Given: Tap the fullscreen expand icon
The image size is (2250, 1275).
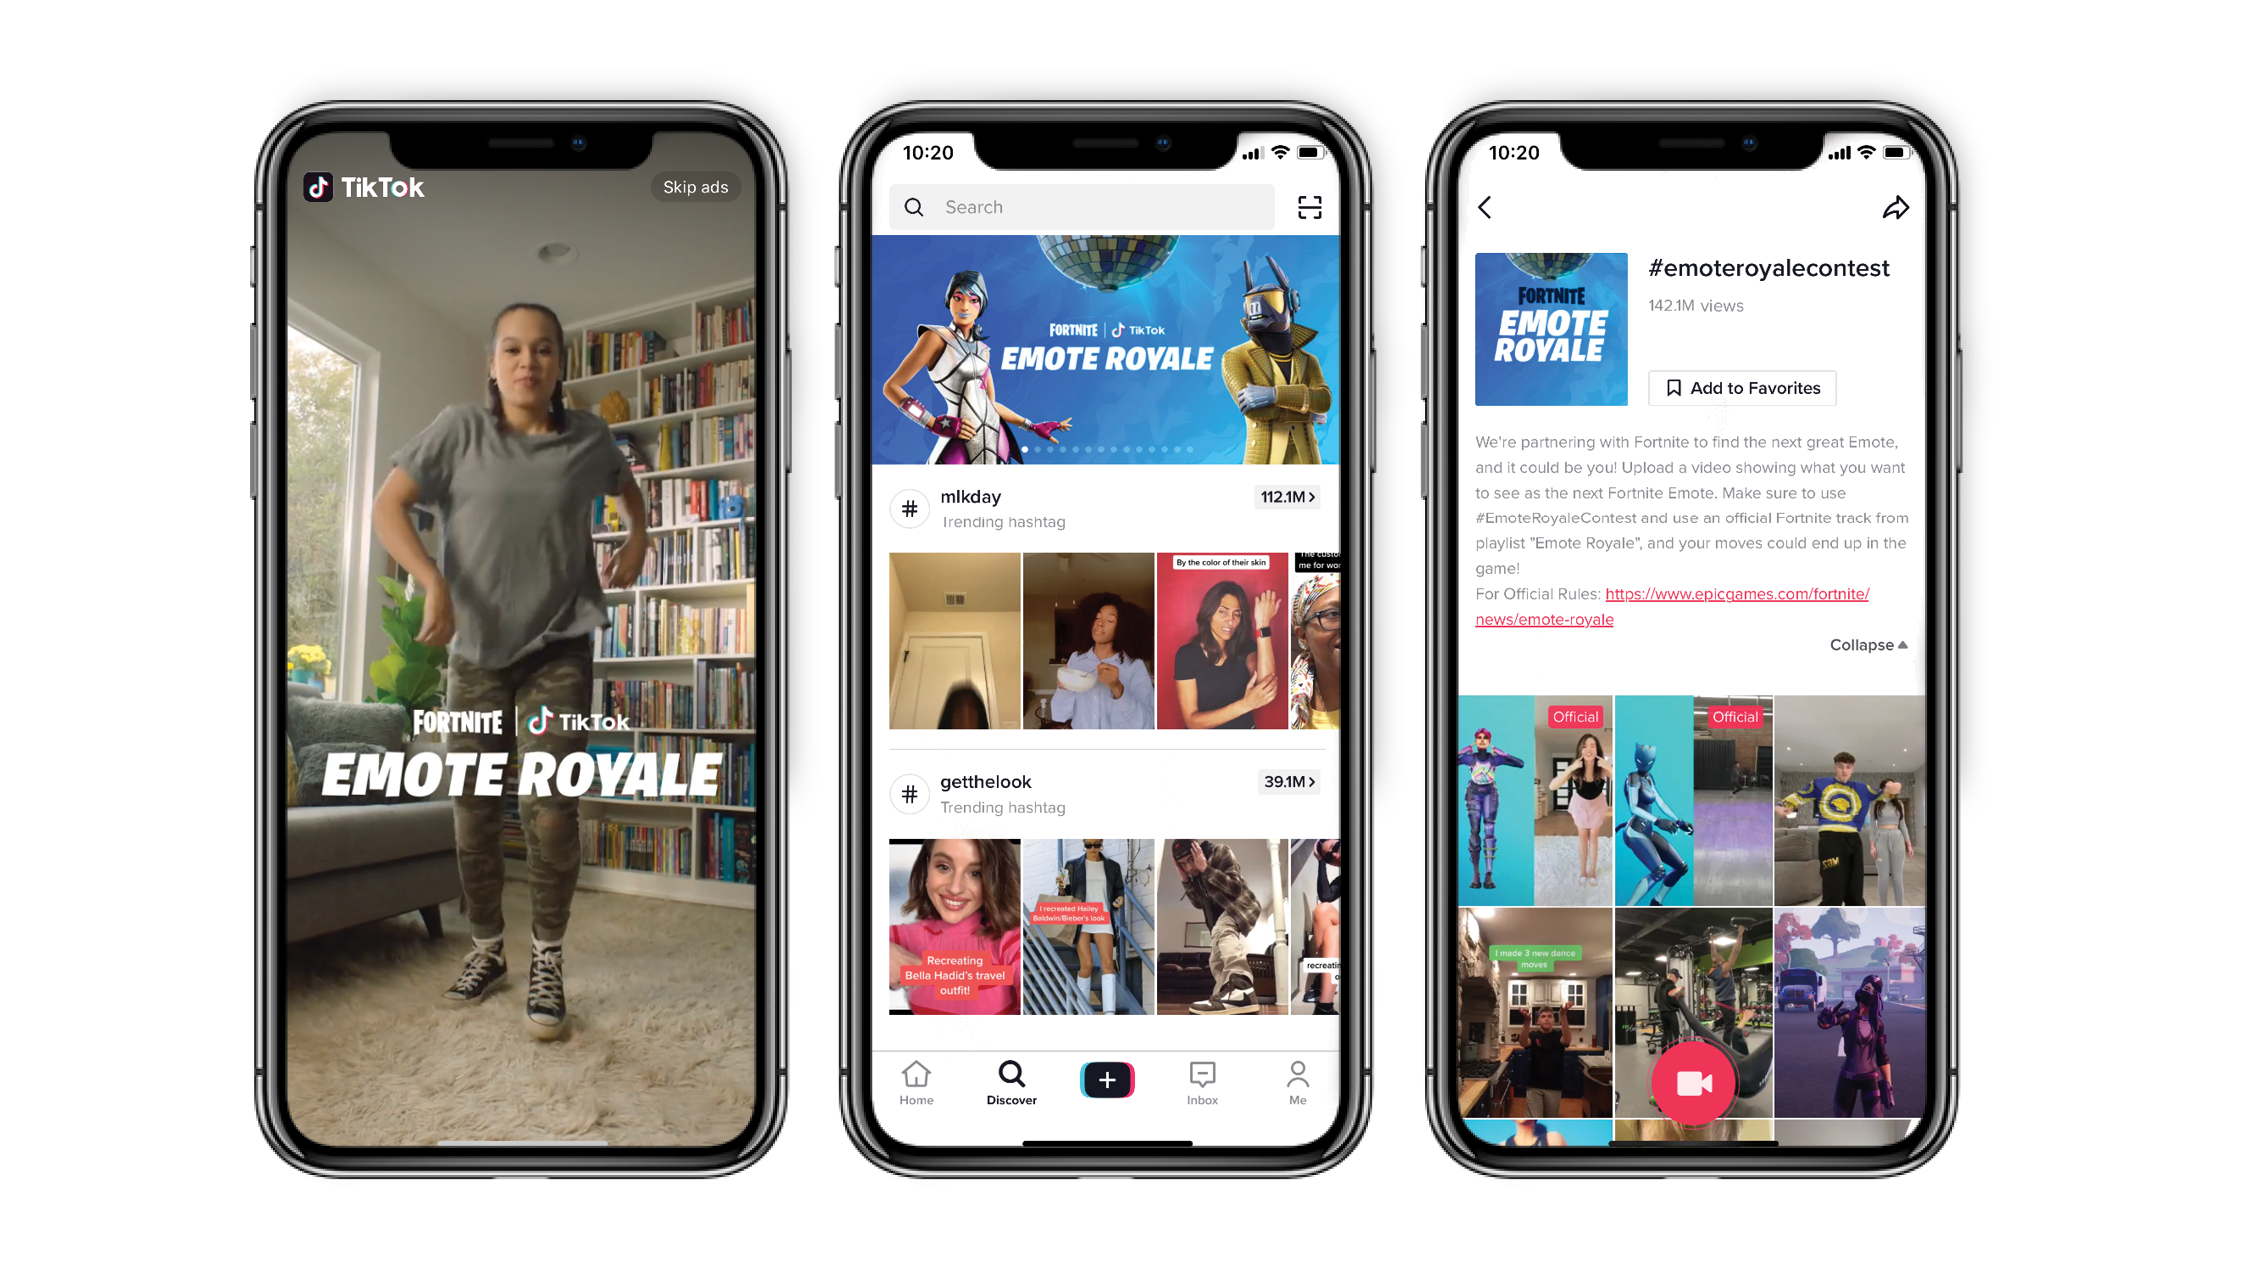Looking at the screenshot, I should click(x=1307, y=207).
